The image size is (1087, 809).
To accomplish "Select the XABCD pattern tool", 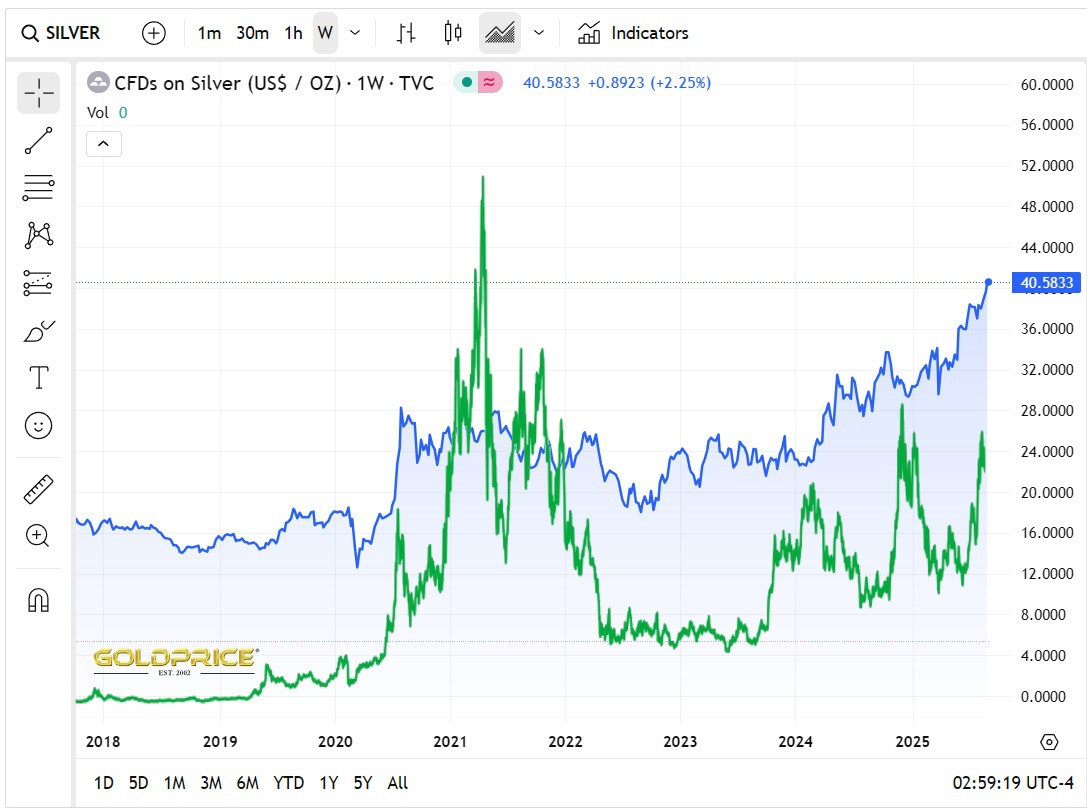I will (x=39, y=235).
